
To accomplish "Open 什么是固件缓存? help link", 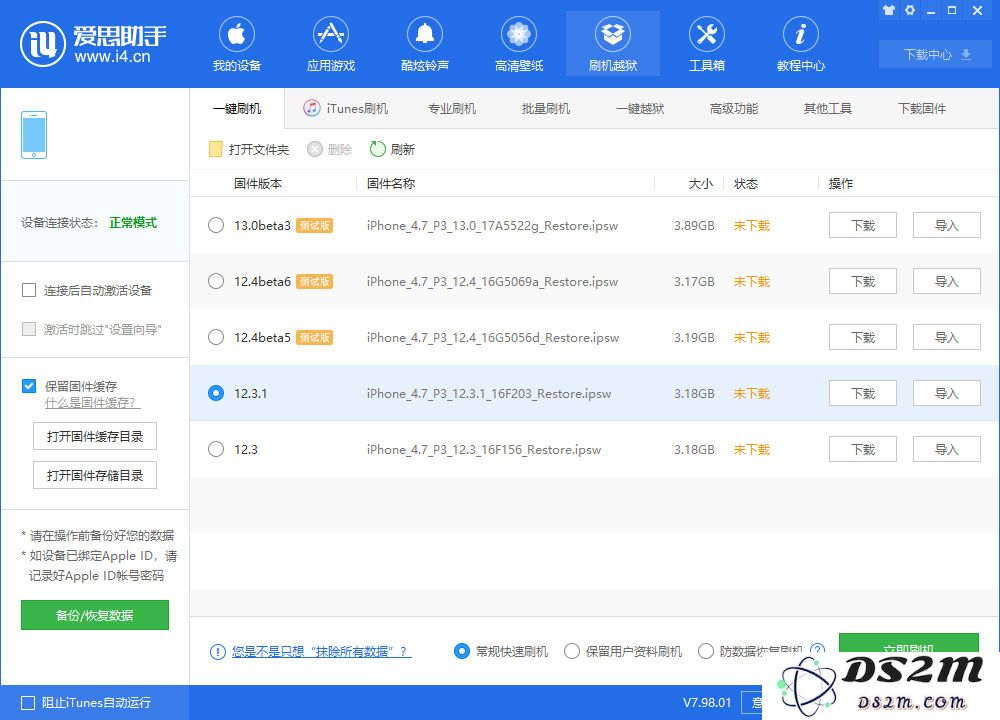I will coord(92,403).
